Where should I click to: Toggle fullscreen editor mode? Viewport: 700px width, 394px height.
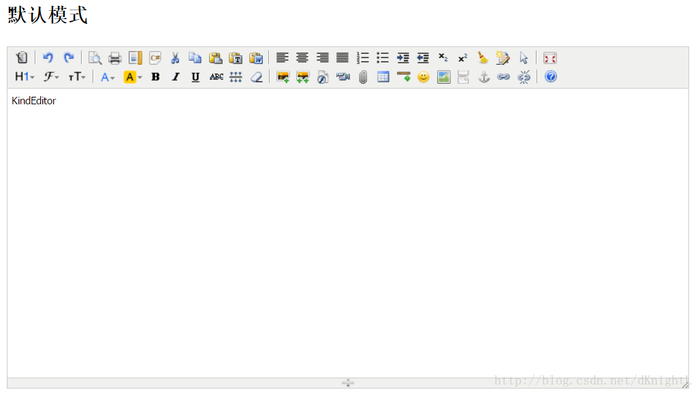click(x=550, y=58)
